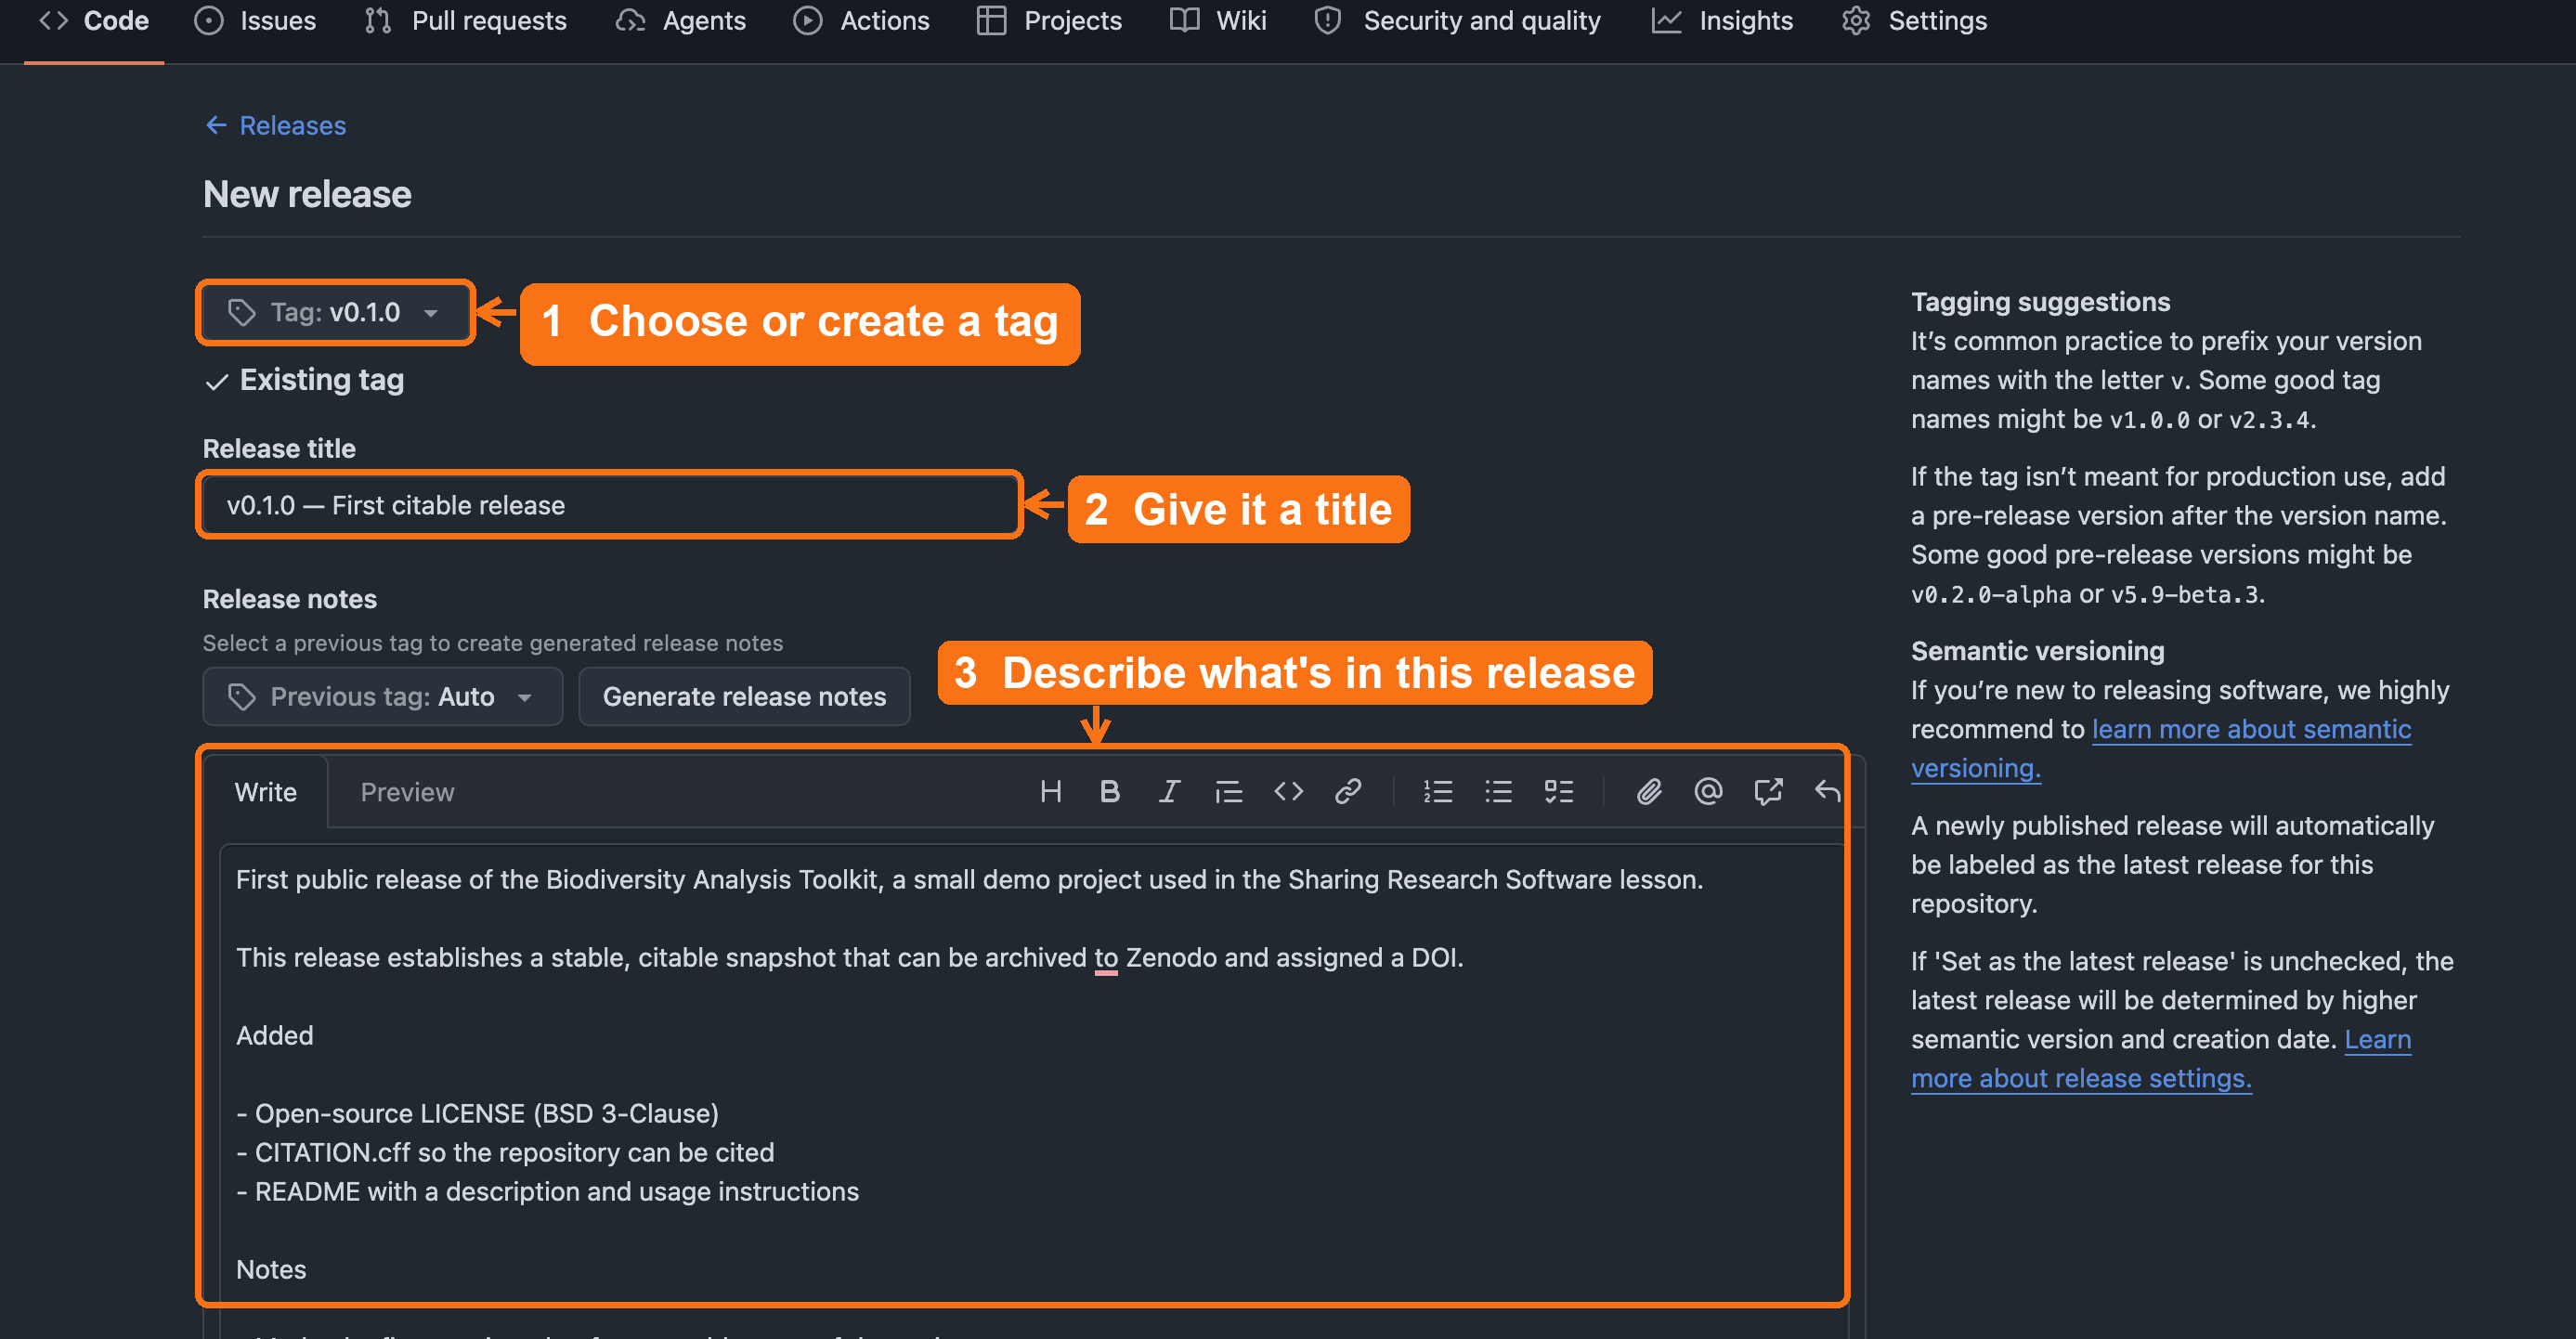Viewport: 2576px width, 1339px height.
Task: Select the Write tab
Action: pyautogui.click(x=265, y=792)
